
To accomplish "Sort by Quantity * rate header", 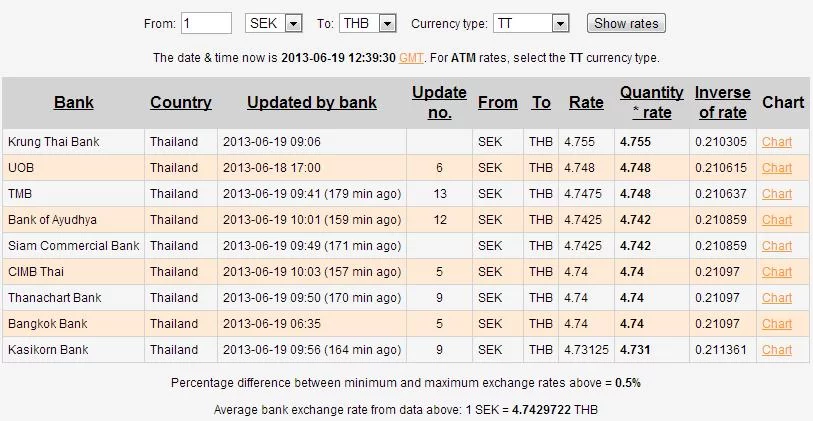I will click(x=651, y=102).
